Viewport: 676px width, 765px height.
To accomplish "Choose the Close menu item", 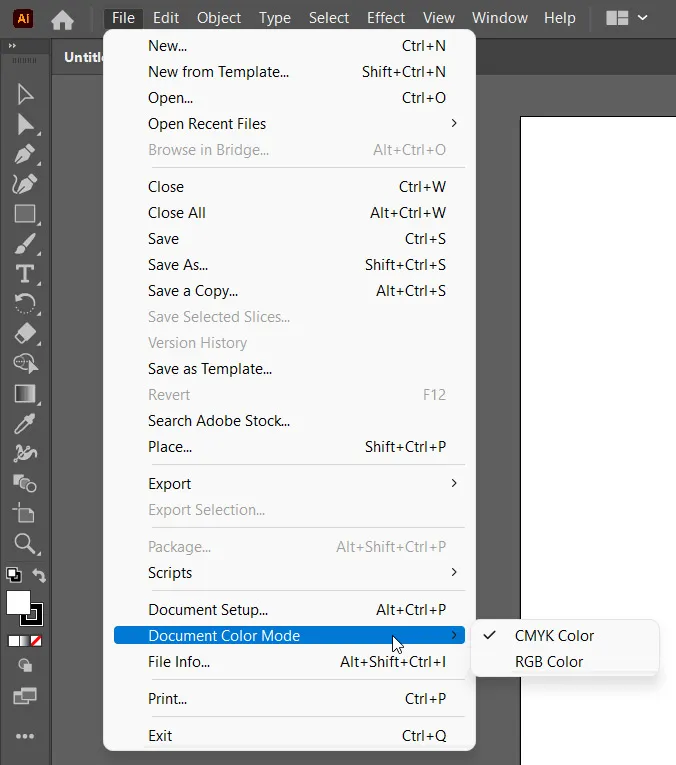I will 289,187.
